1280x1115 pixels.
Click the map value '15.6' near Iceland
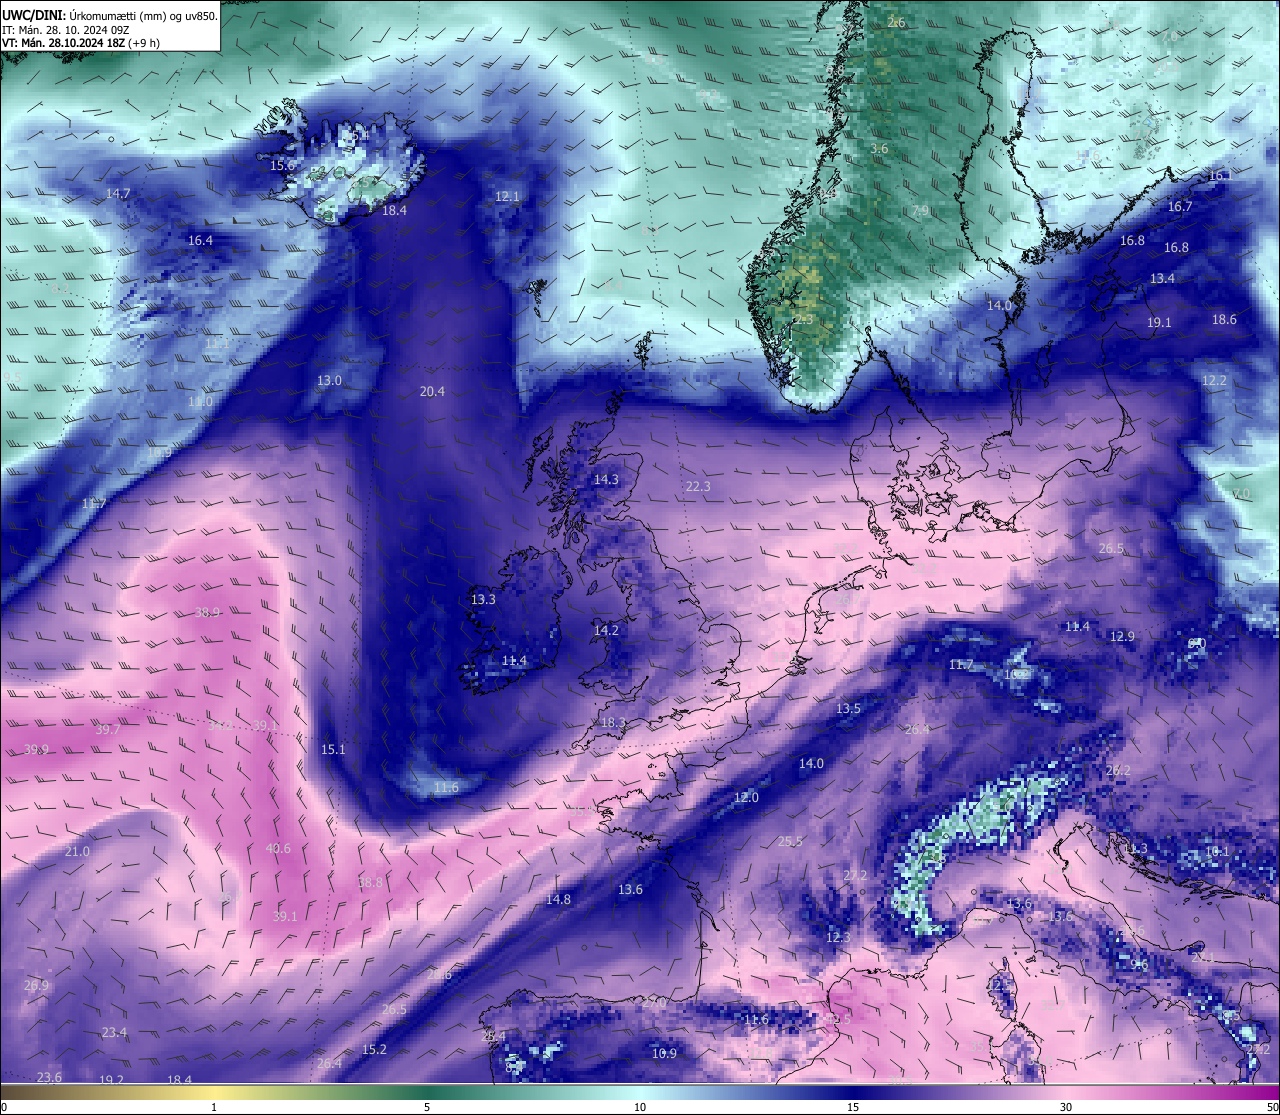pyautogui.click(x=282, y=165)
